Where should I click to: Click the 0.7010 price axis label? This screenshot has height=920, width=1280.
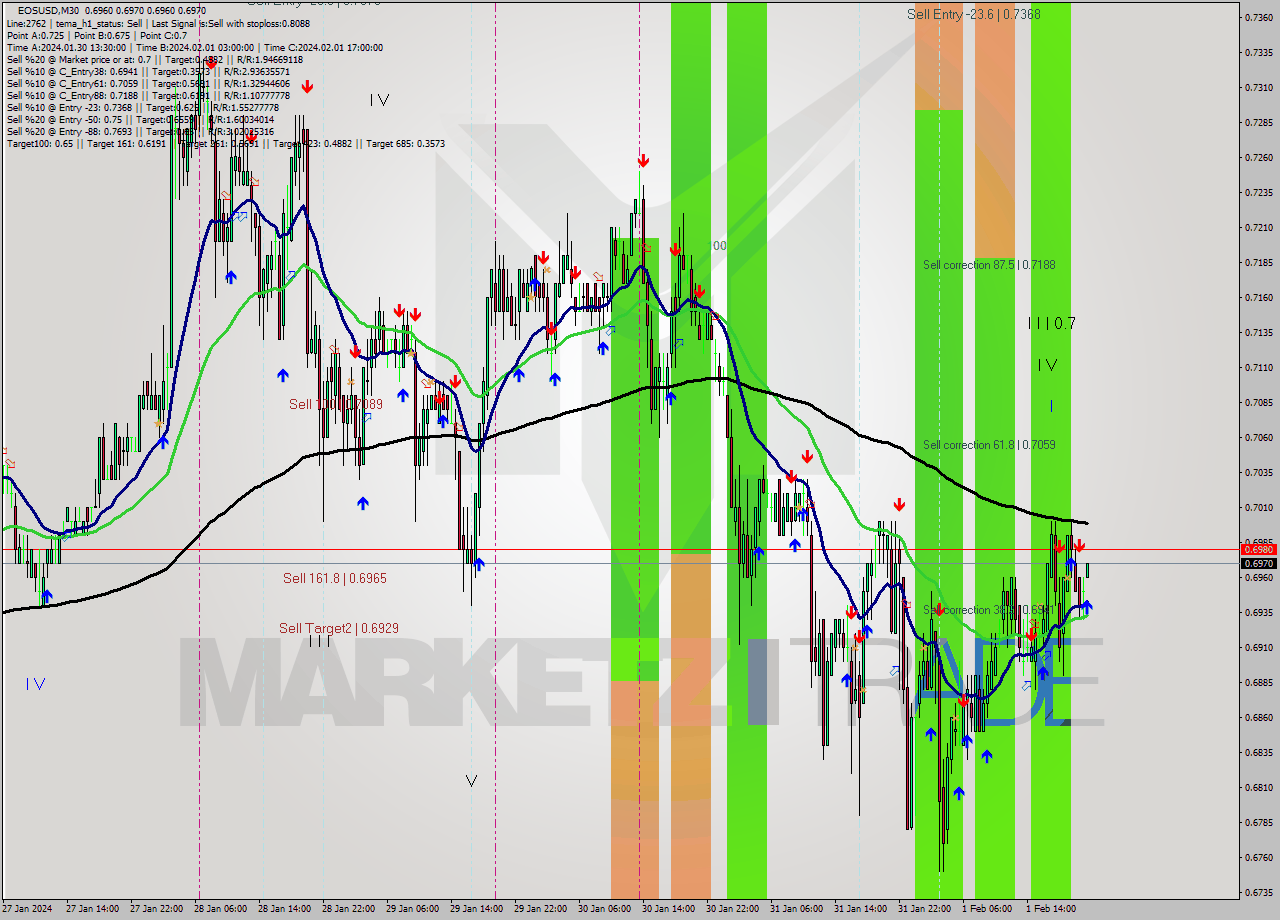[1258, 507]
